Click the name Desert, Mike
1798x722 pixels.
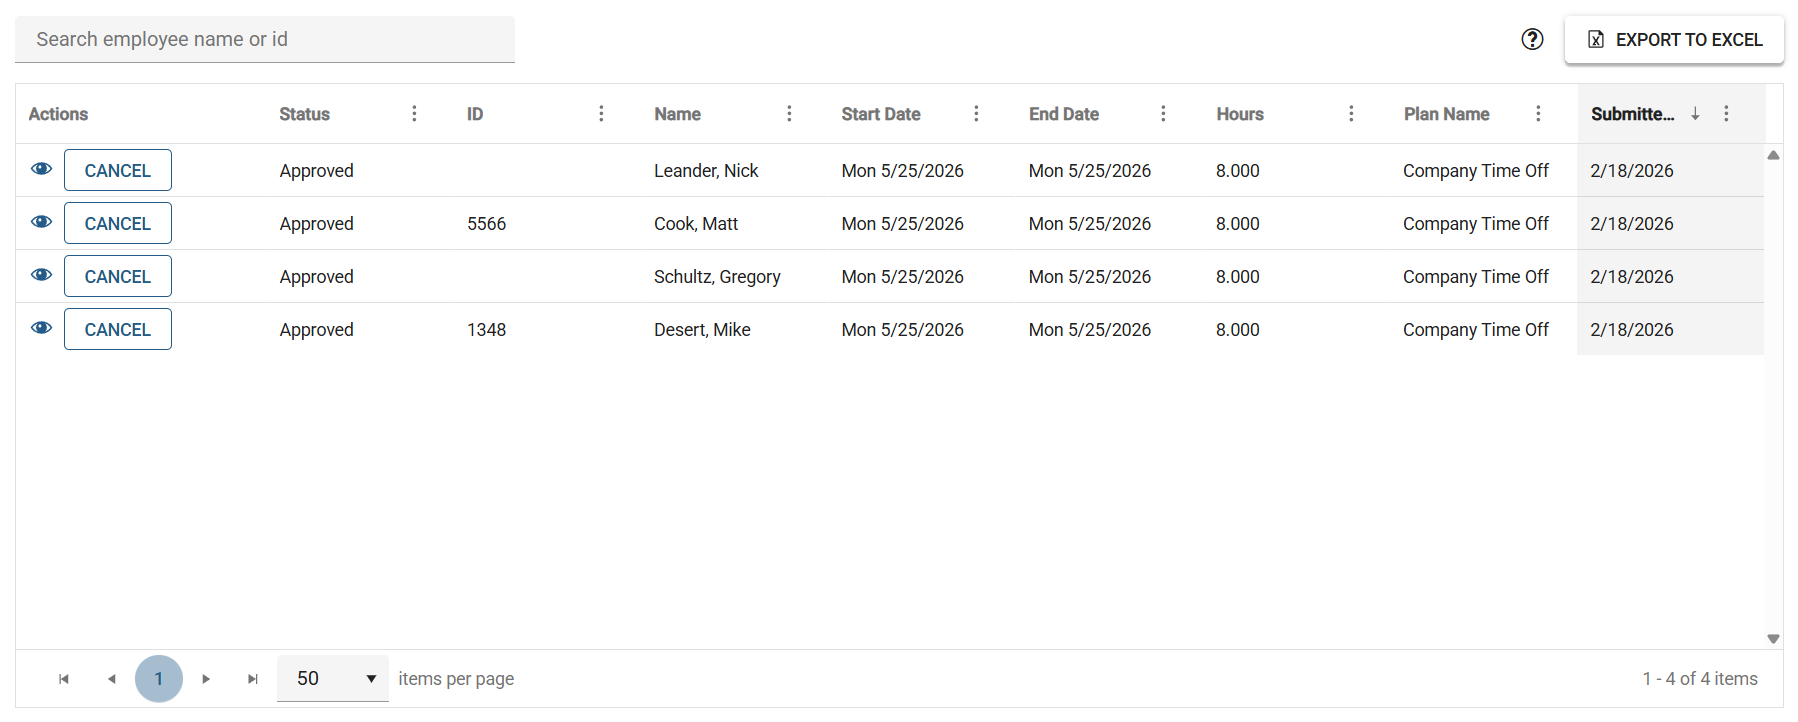pyautogui.click(x=702, y=330)
